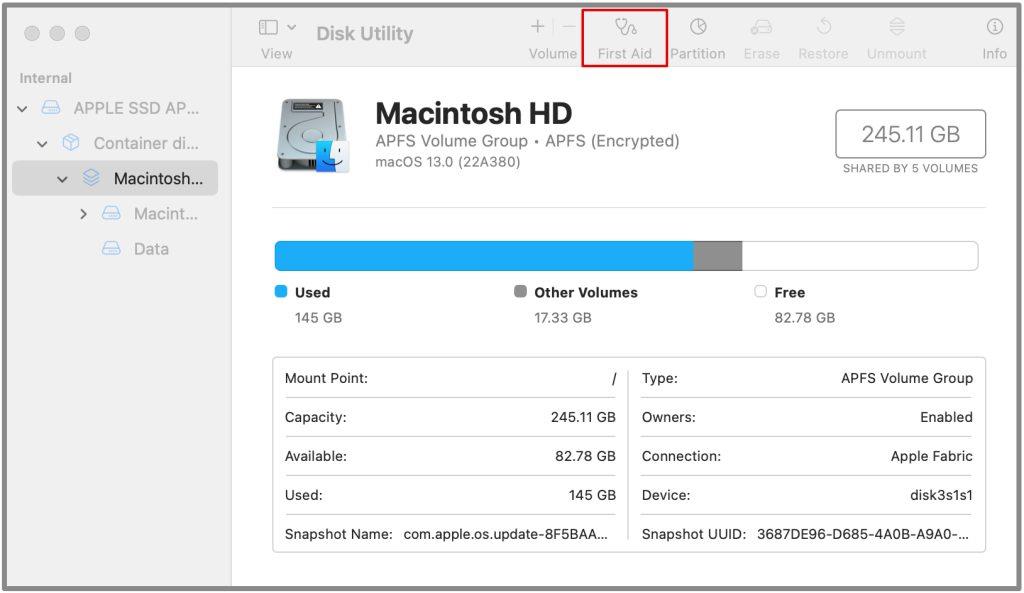1024x593 pixels.
Task: Click the blue Used legend swatch
Action: tap(281, 291)
